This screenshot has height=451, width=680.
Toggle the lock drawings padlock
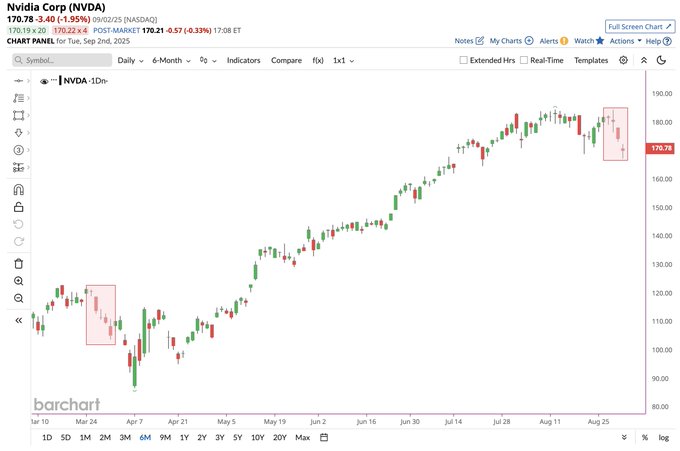pyautogui.click(x=19, y=207)
